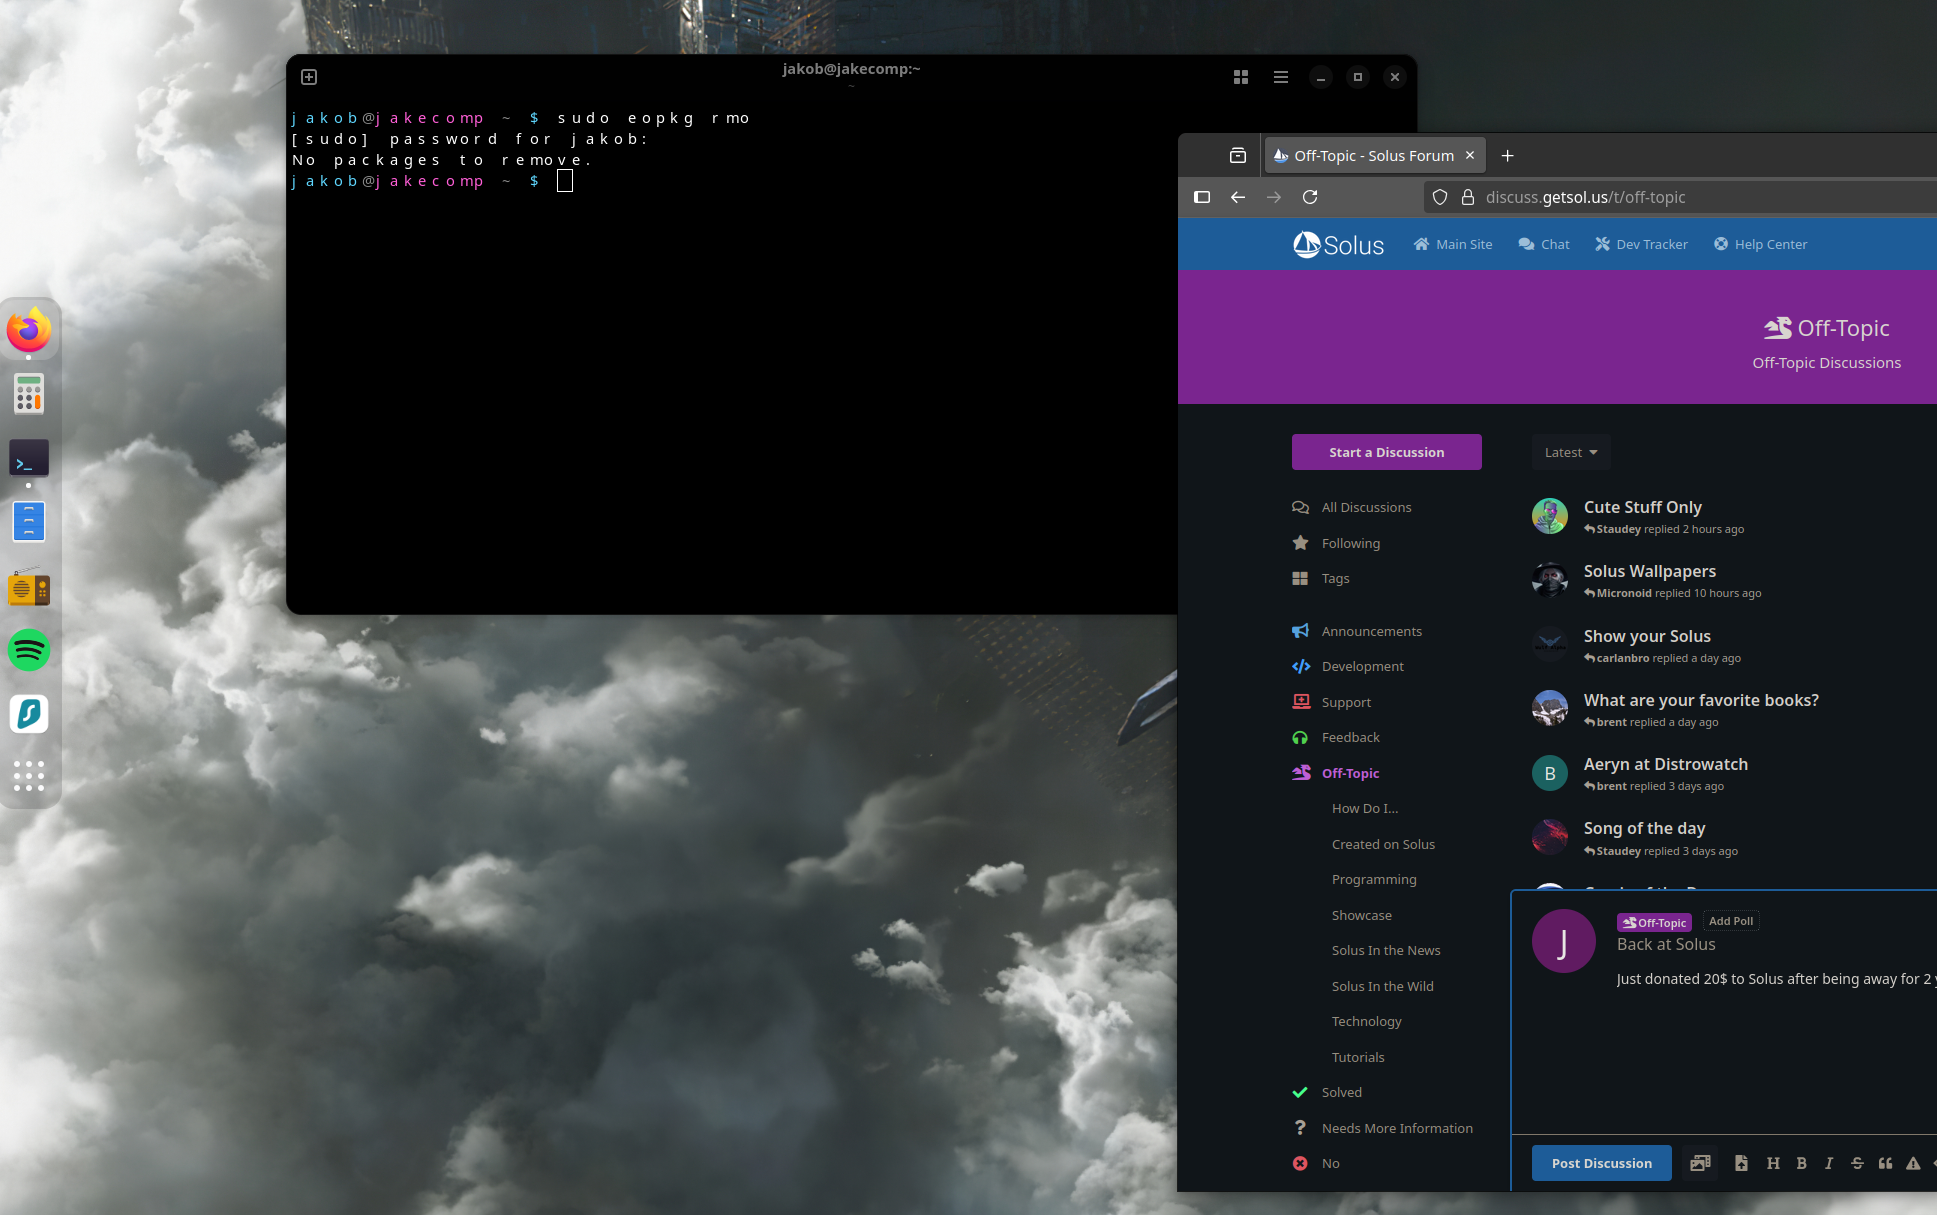This screenshot has height=1215, width=1937.
Task: Open the Terminal dock icon
Action: pos(29,459)
